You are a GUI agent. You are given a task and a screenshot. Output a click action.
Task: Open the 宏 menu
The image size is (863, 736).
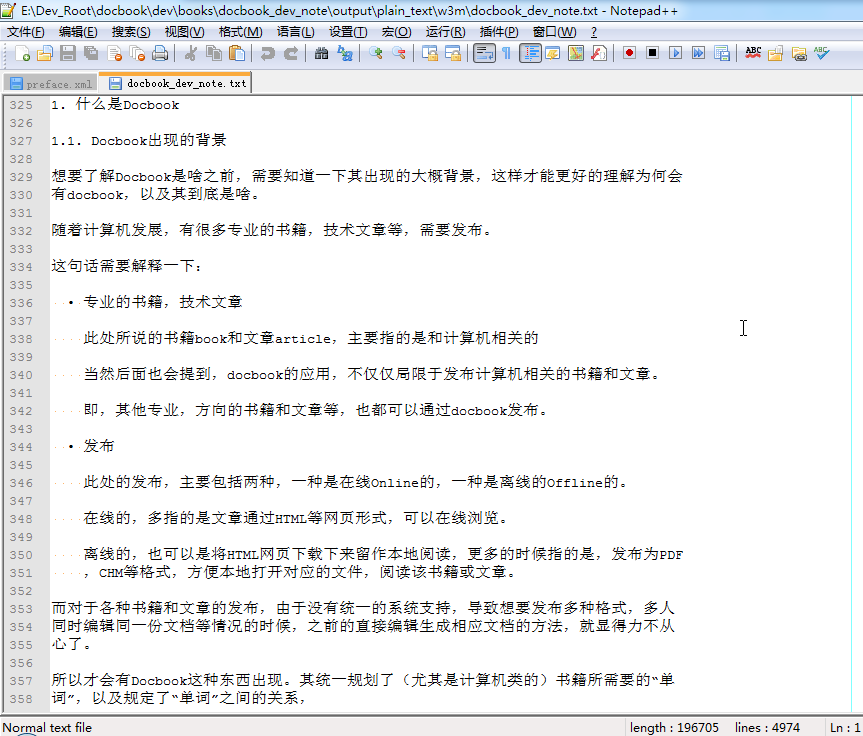(395, 31)
